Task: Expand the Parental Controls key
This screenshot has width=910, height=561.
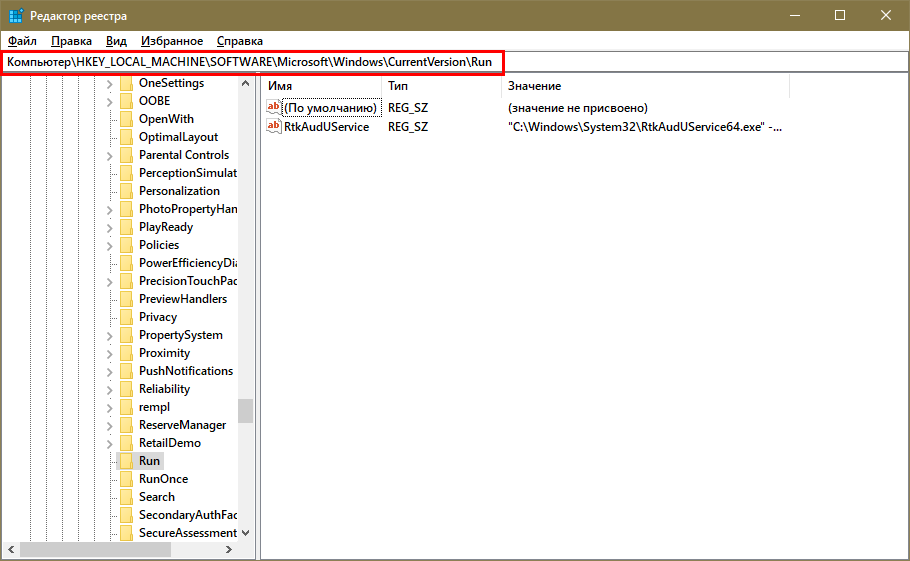Action: 109,155
